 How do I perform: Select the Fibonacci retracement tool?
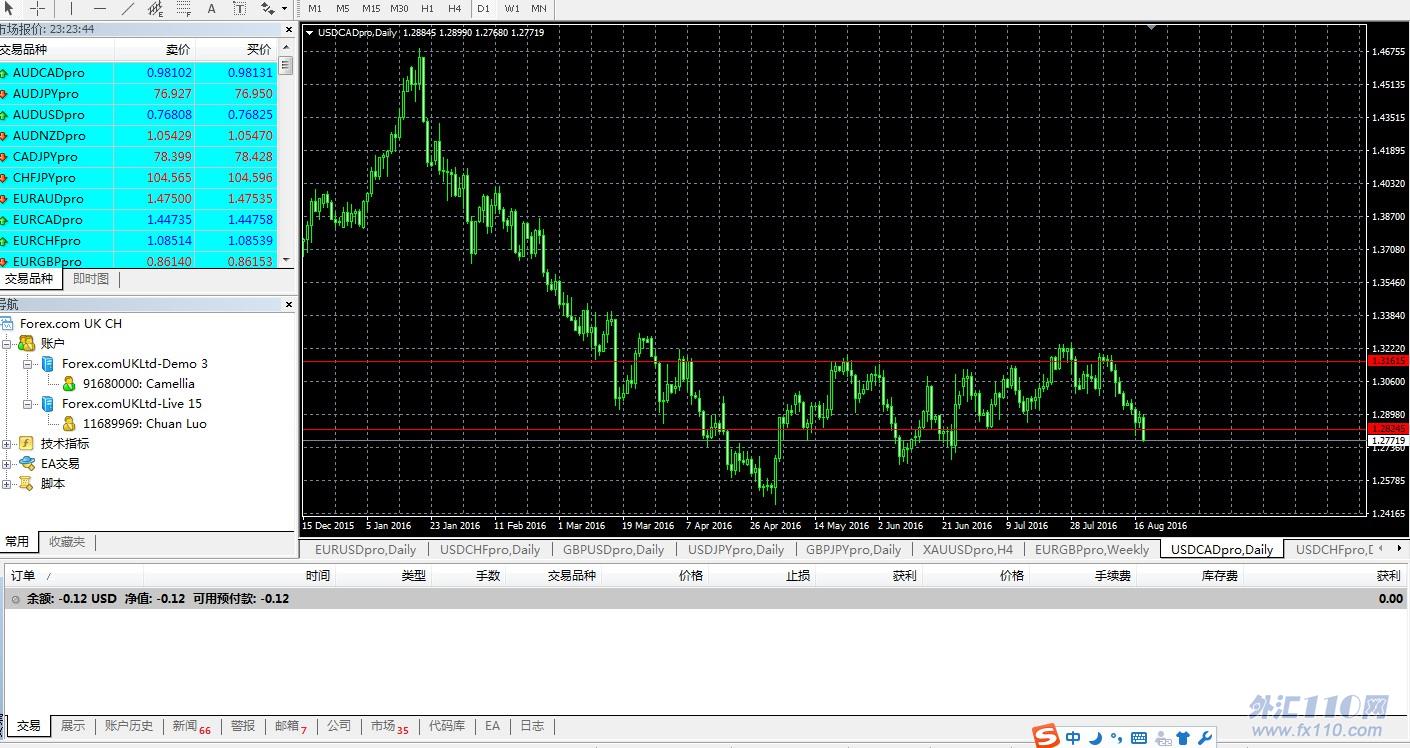184,8
